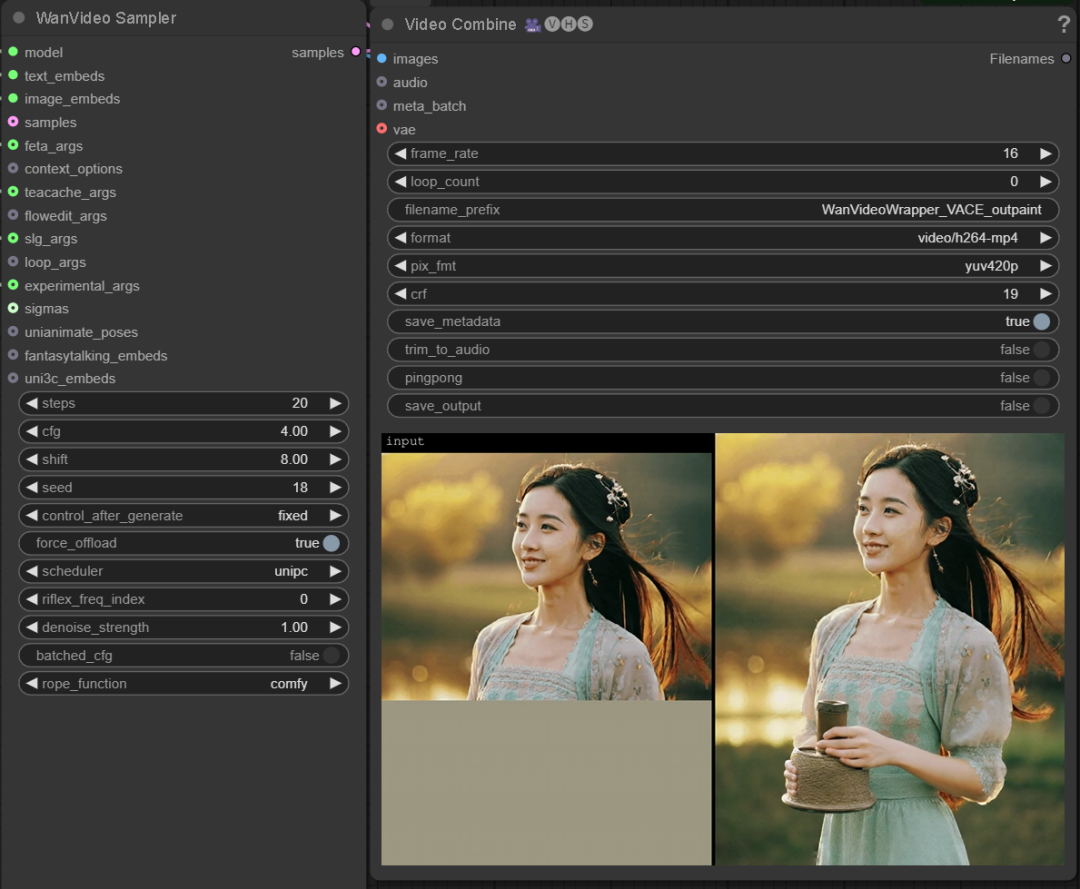
Task: Click the images input connector on Video Combine
Action: coord(383,58)
